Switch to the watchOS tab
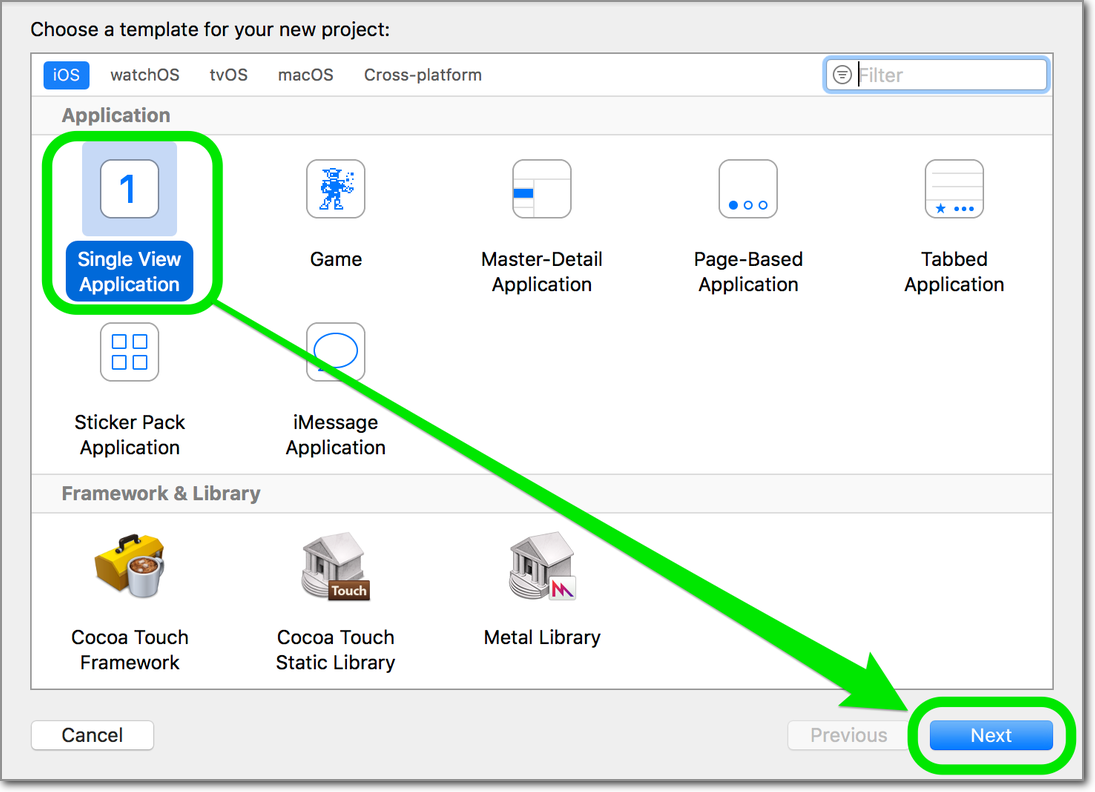The image size is (1095, 792). point(145,75)
